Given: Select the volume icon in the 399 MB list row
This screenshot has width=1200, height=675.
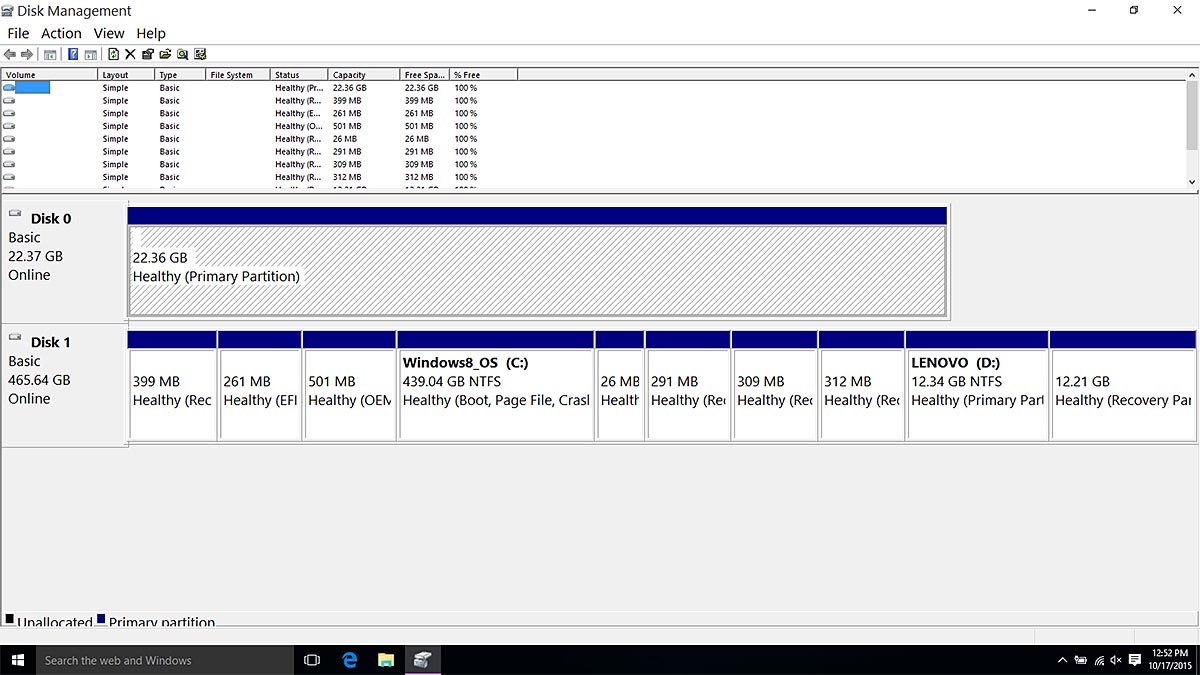Looking at the screenshot, I should coord(9,101).
